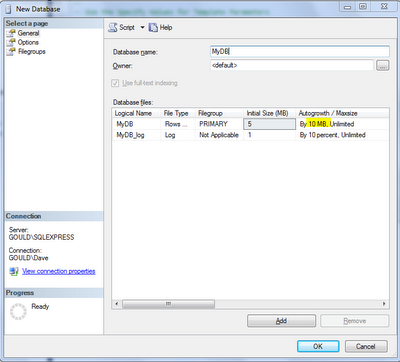Click the General page icon
Viewport: 400px width, 362px height.
(12, 33)
